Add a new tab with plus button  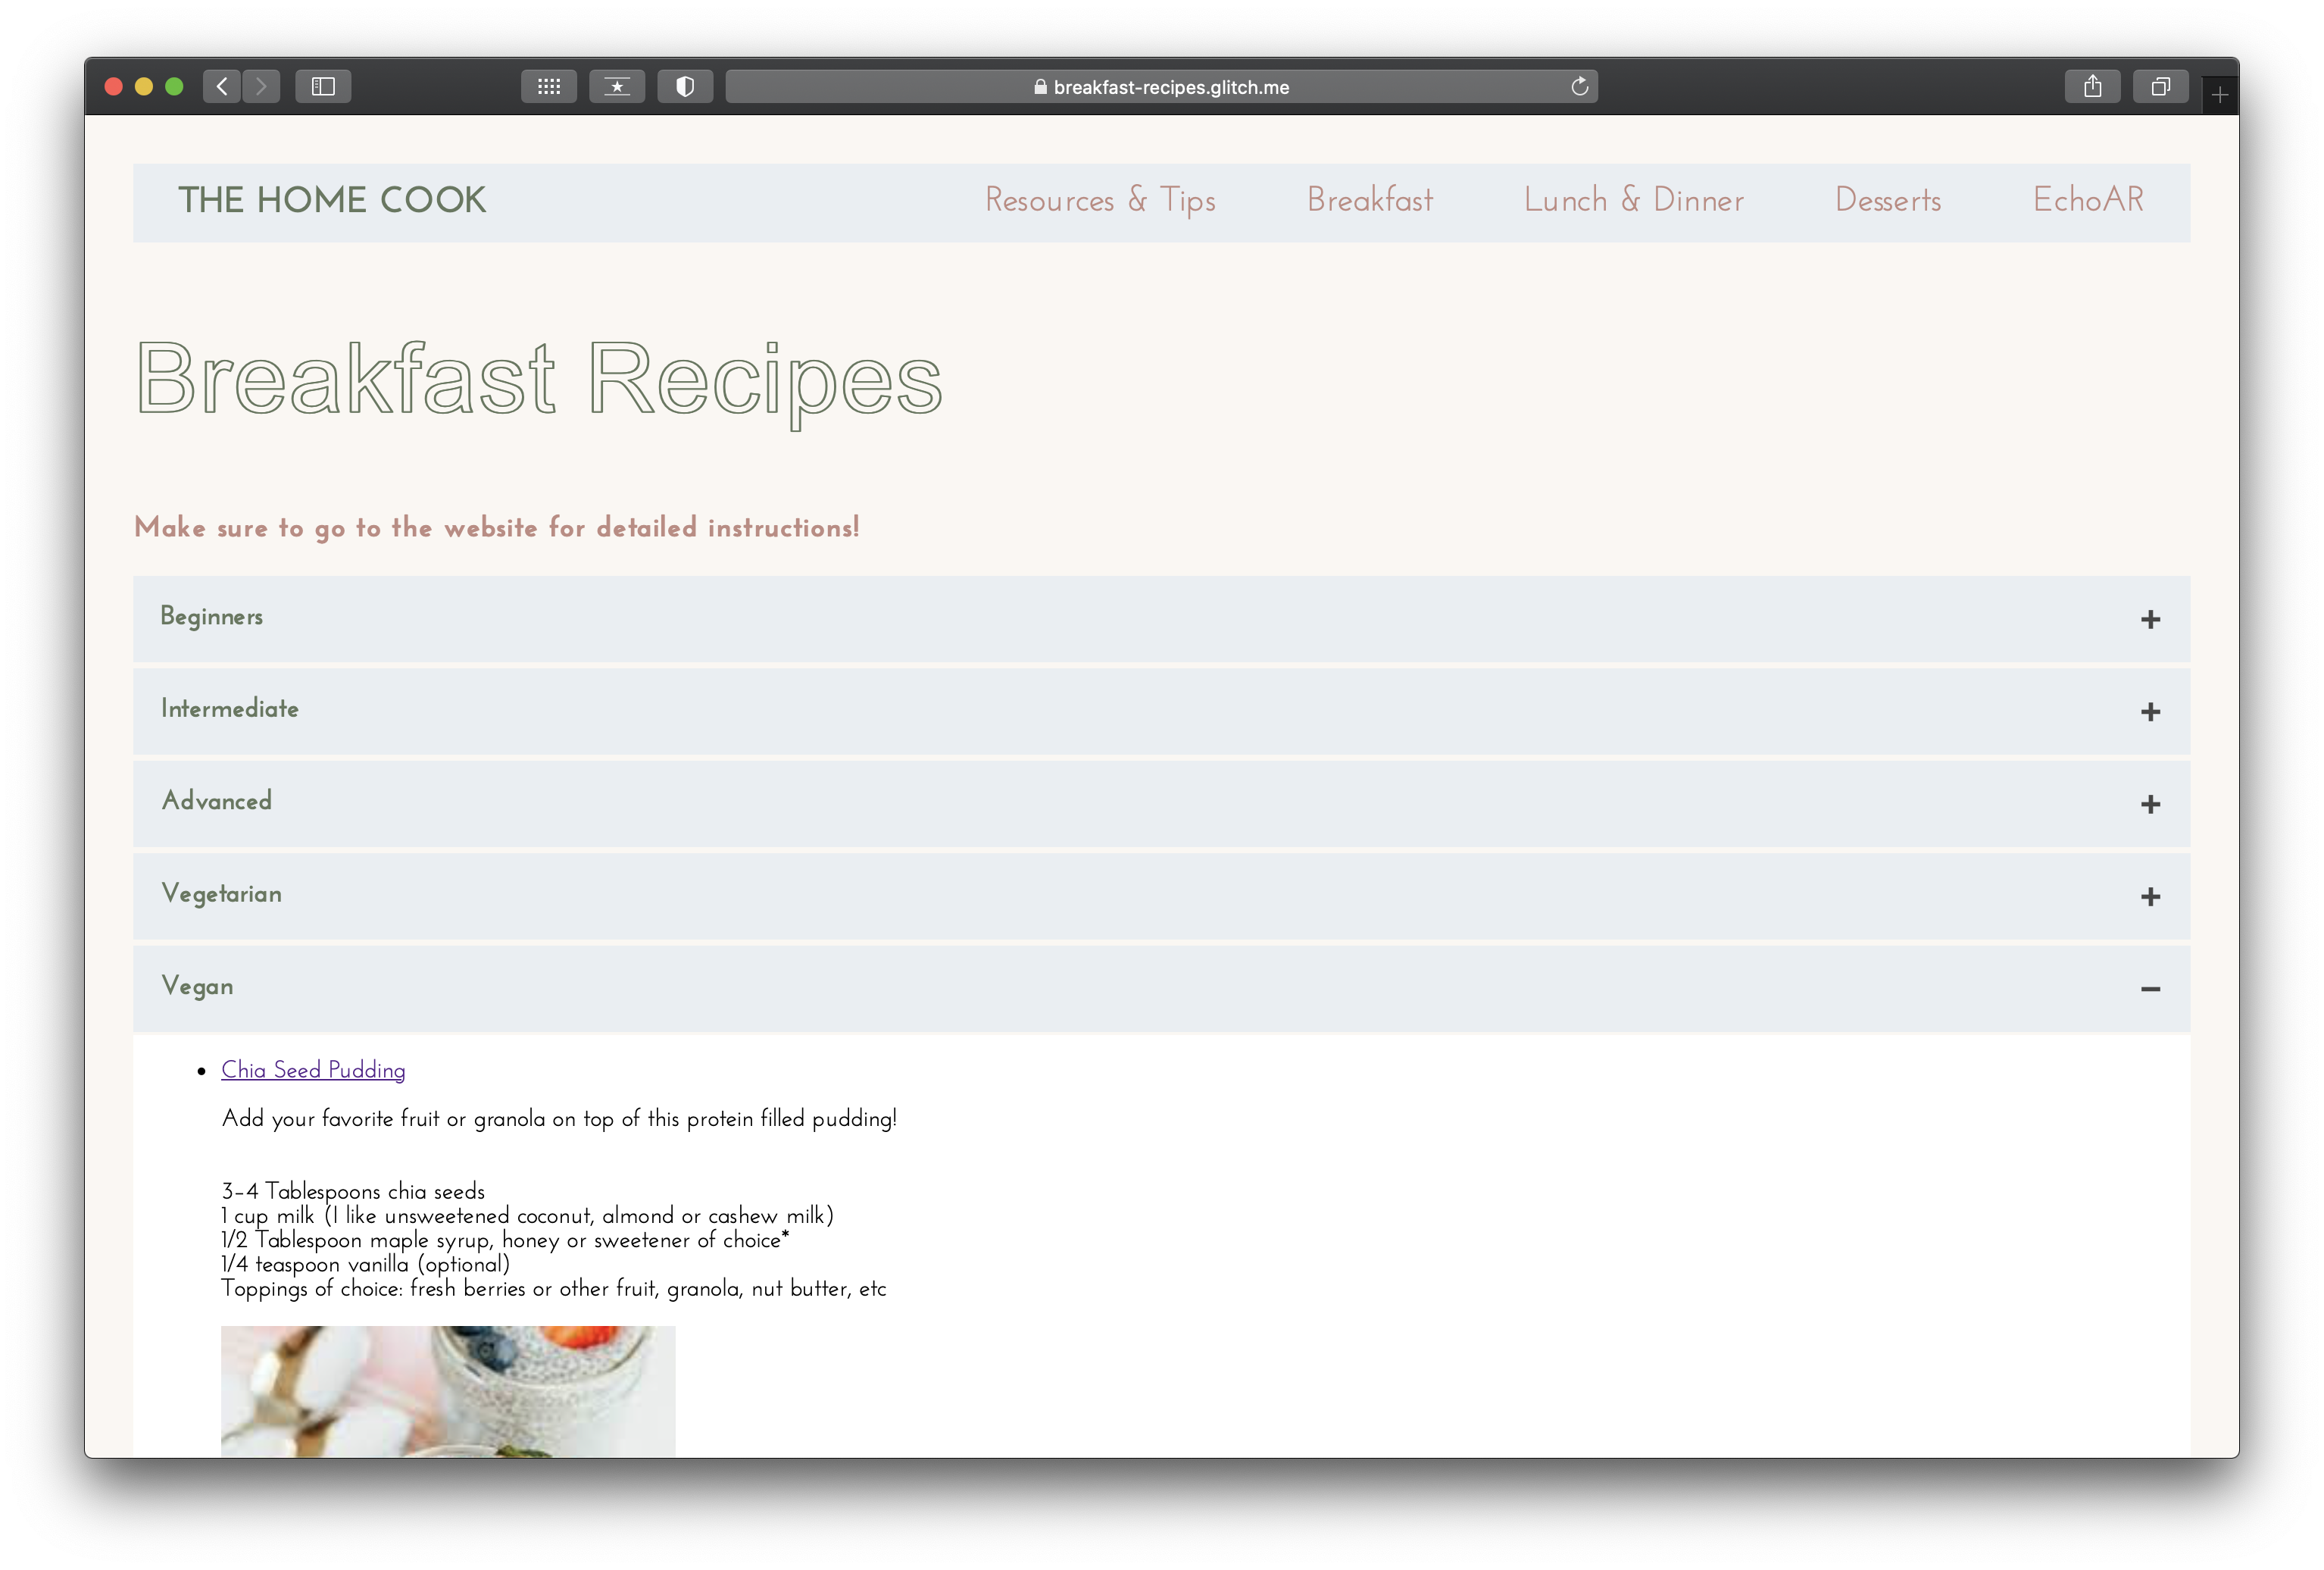[2219, 96]
